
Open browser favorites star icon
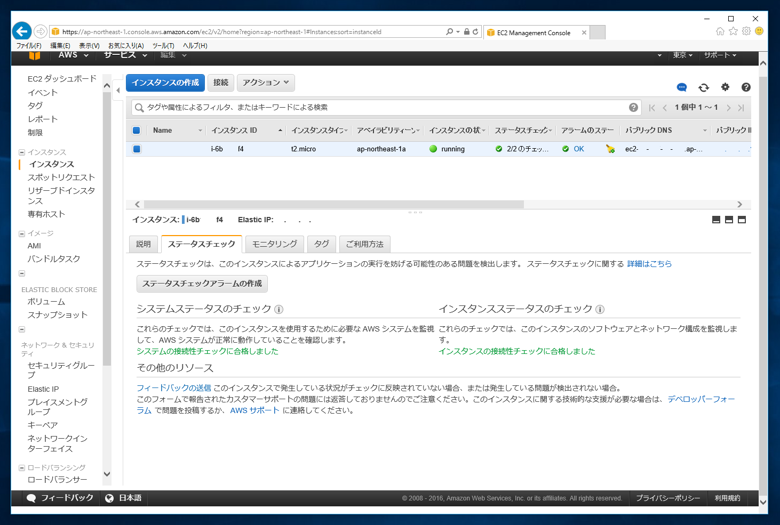pos(733,31)
